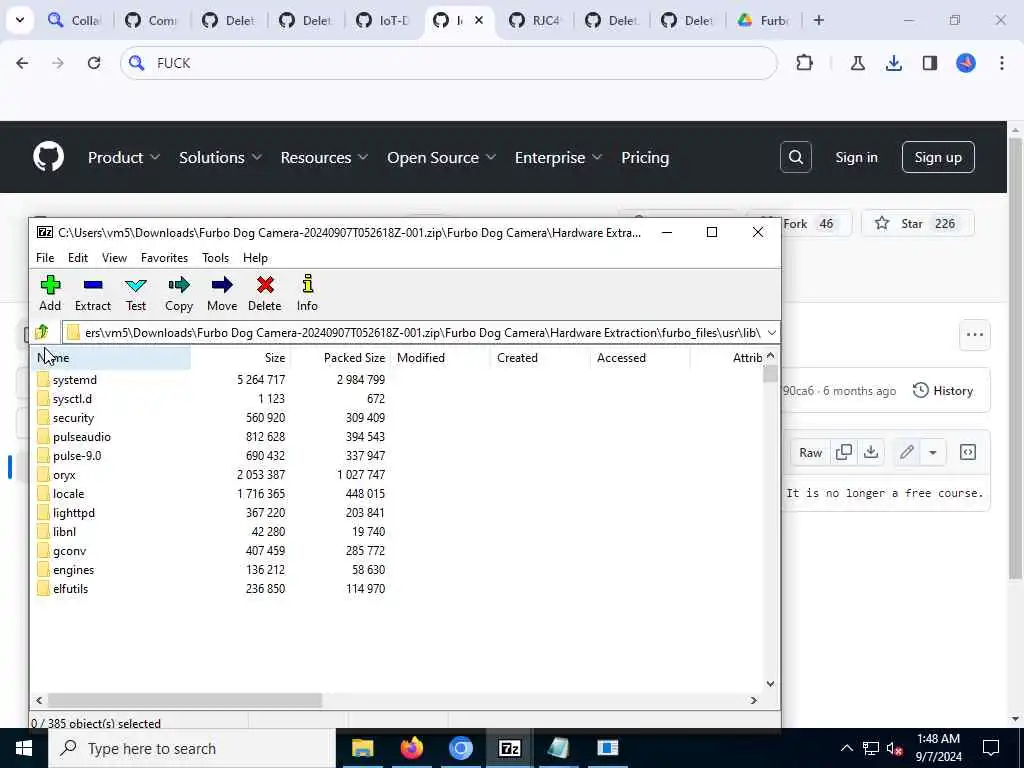Viewport: 1024px width, 768px height.
Task: Open the Help menu in 7-Zip
Action: [x=255, y=257]
